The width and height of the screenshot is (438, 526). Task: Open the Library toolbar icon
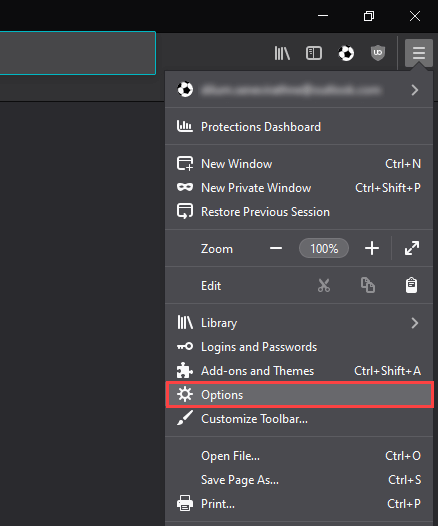click(282, 53)
